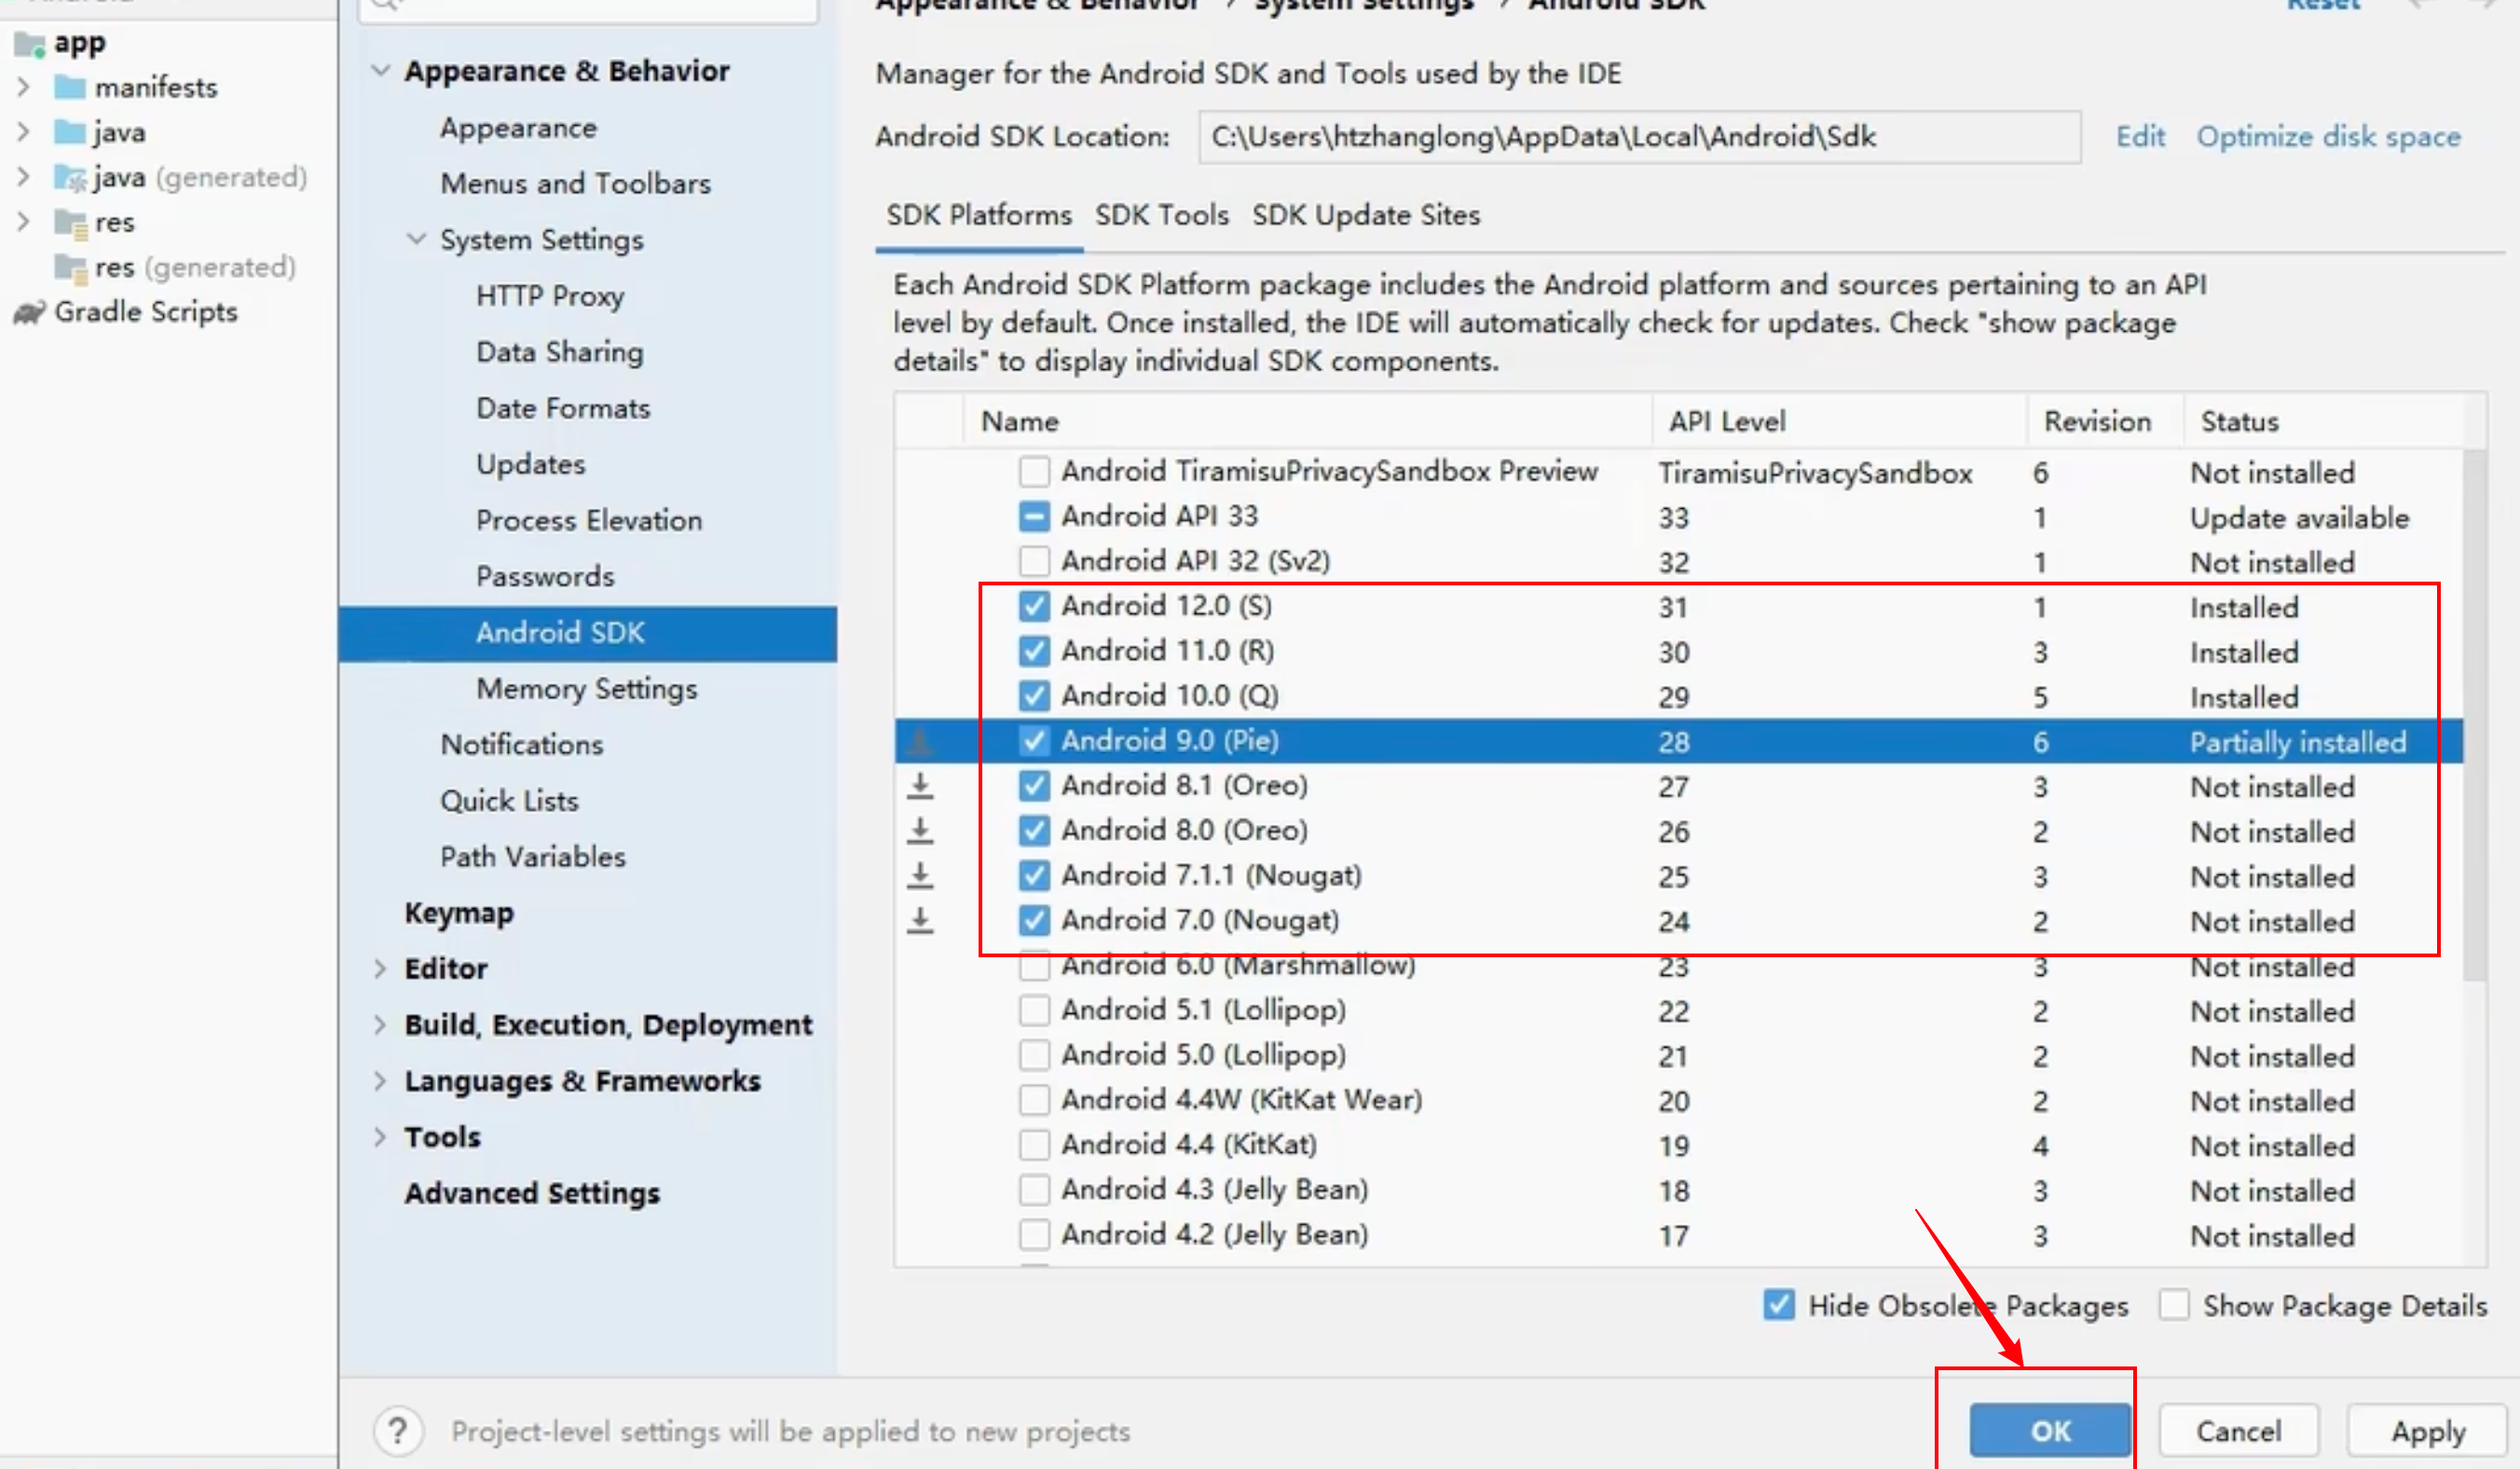Click the download icon on Android 9.0 (Pie) row
This screenshot has width=2520, height=1469.
pyautogui.click(x=920, y=741)
